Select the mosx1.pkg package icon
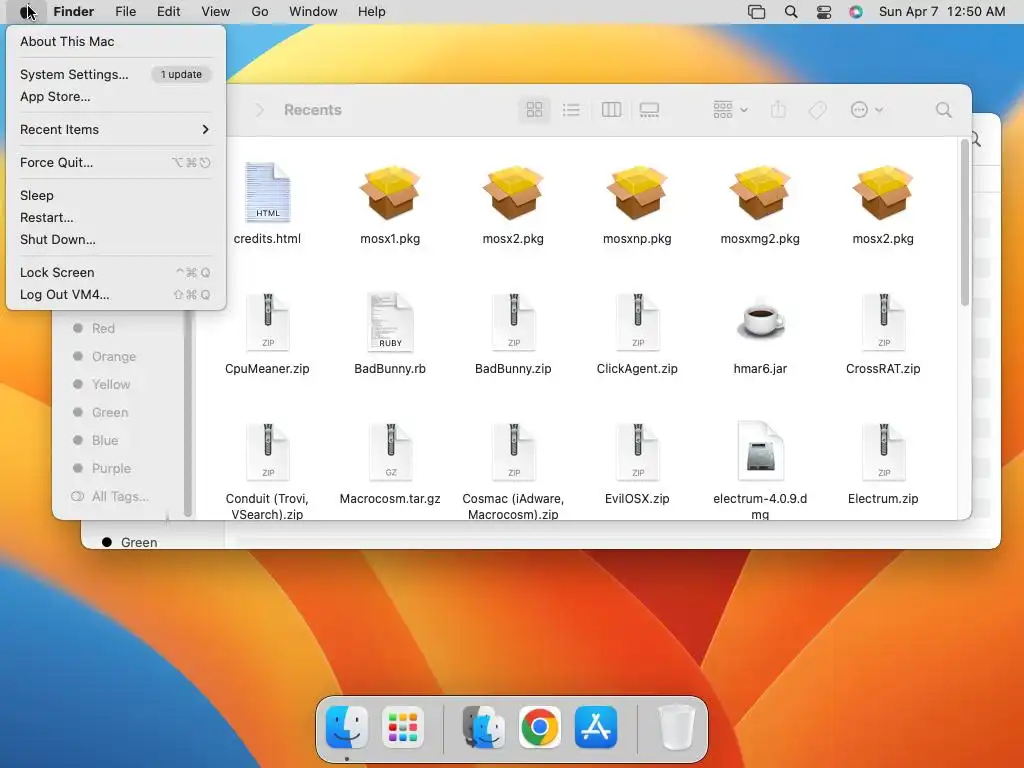The height and width of the screenshot is (768, 1024). 390,193
